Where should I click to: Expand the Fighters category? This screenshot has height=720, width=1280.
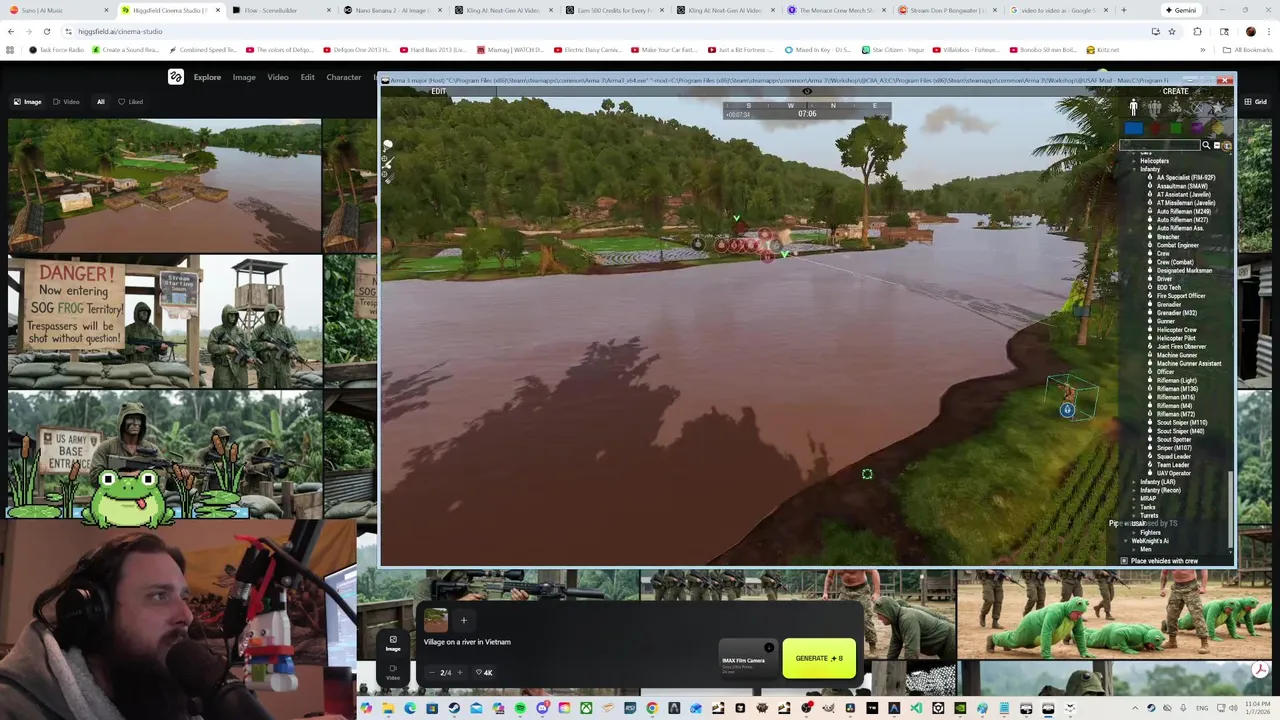(1134, 533)
